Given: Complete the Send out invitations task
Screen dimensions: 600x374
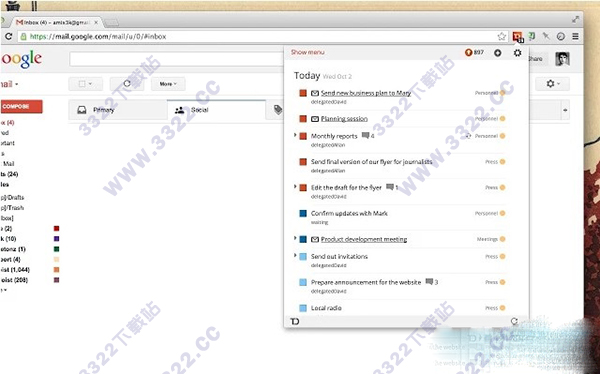Looking at the screenshot, I should pyautogui.click(x=303, y=256).
